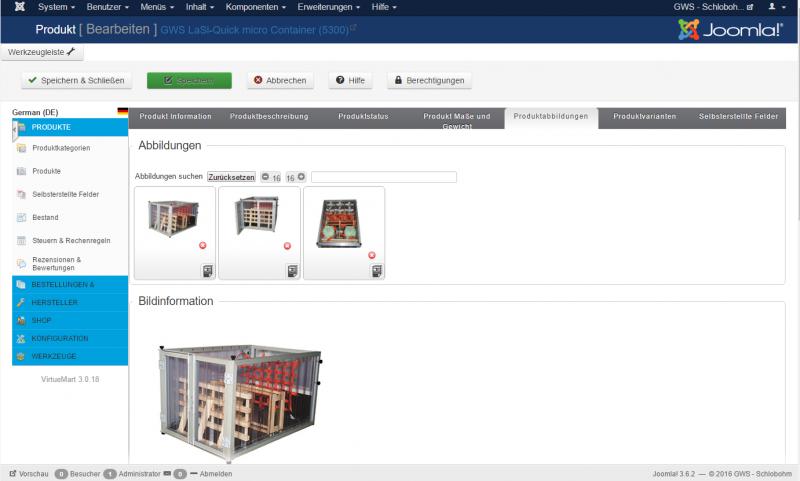
Task: Collapse sidebar using the left arrow handle
Action: (15, 128)
